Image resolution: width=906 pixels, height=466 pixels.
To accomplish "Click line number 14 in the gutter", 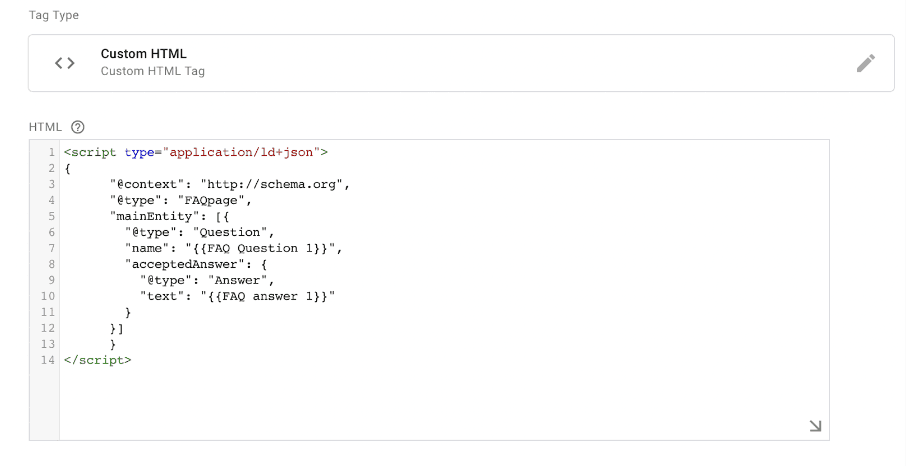I will pos(47,360).
